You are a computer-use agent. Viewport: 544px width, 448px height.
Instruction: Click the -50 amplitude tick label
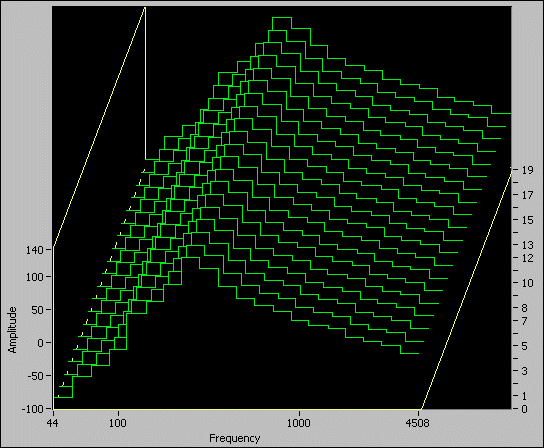pyautogui.click(x=35, y=376)
